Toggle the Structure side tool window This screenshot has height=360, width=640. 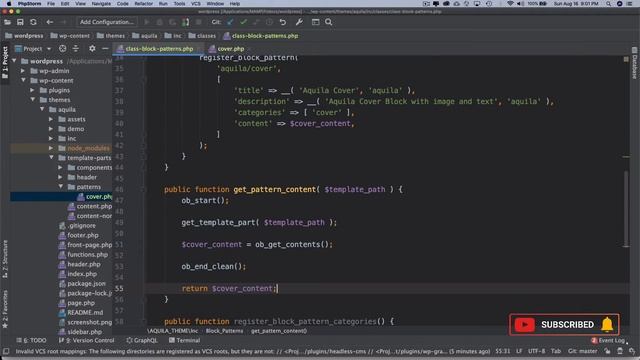pos(5,259)
